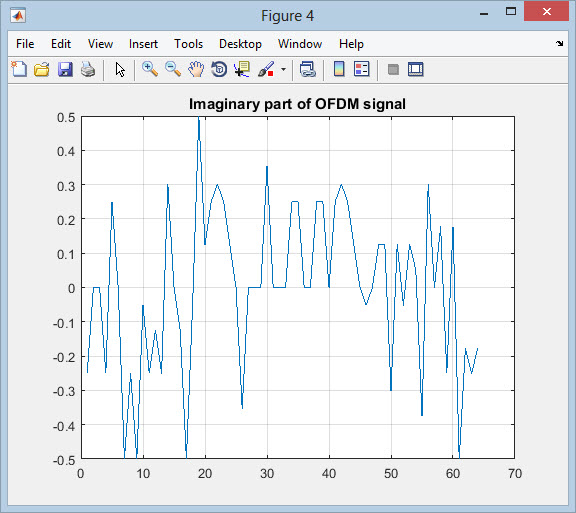This screenshot has width=576, height=513.
Task: Select the Edit Plot arrow tool
Action: (120, 69)
